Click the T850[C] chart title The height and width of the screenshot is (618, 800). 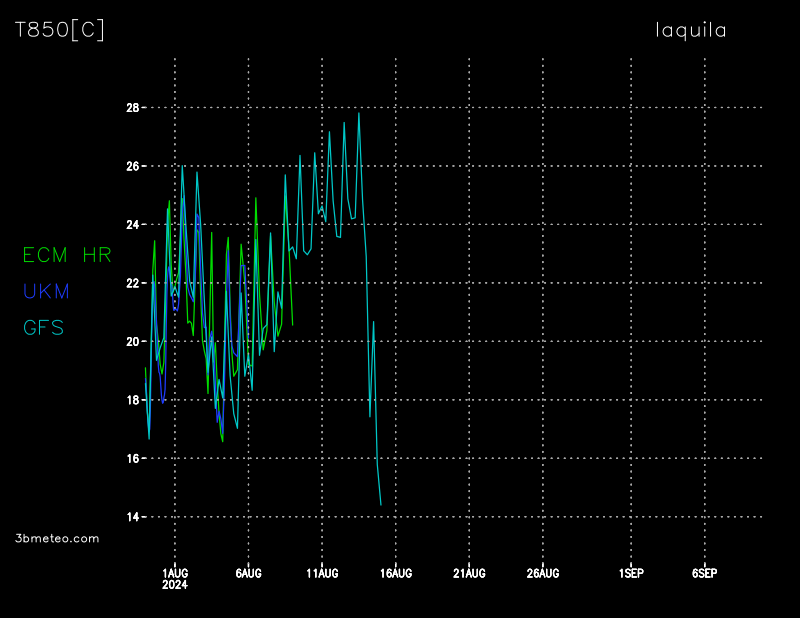click(x=60, y=30)
